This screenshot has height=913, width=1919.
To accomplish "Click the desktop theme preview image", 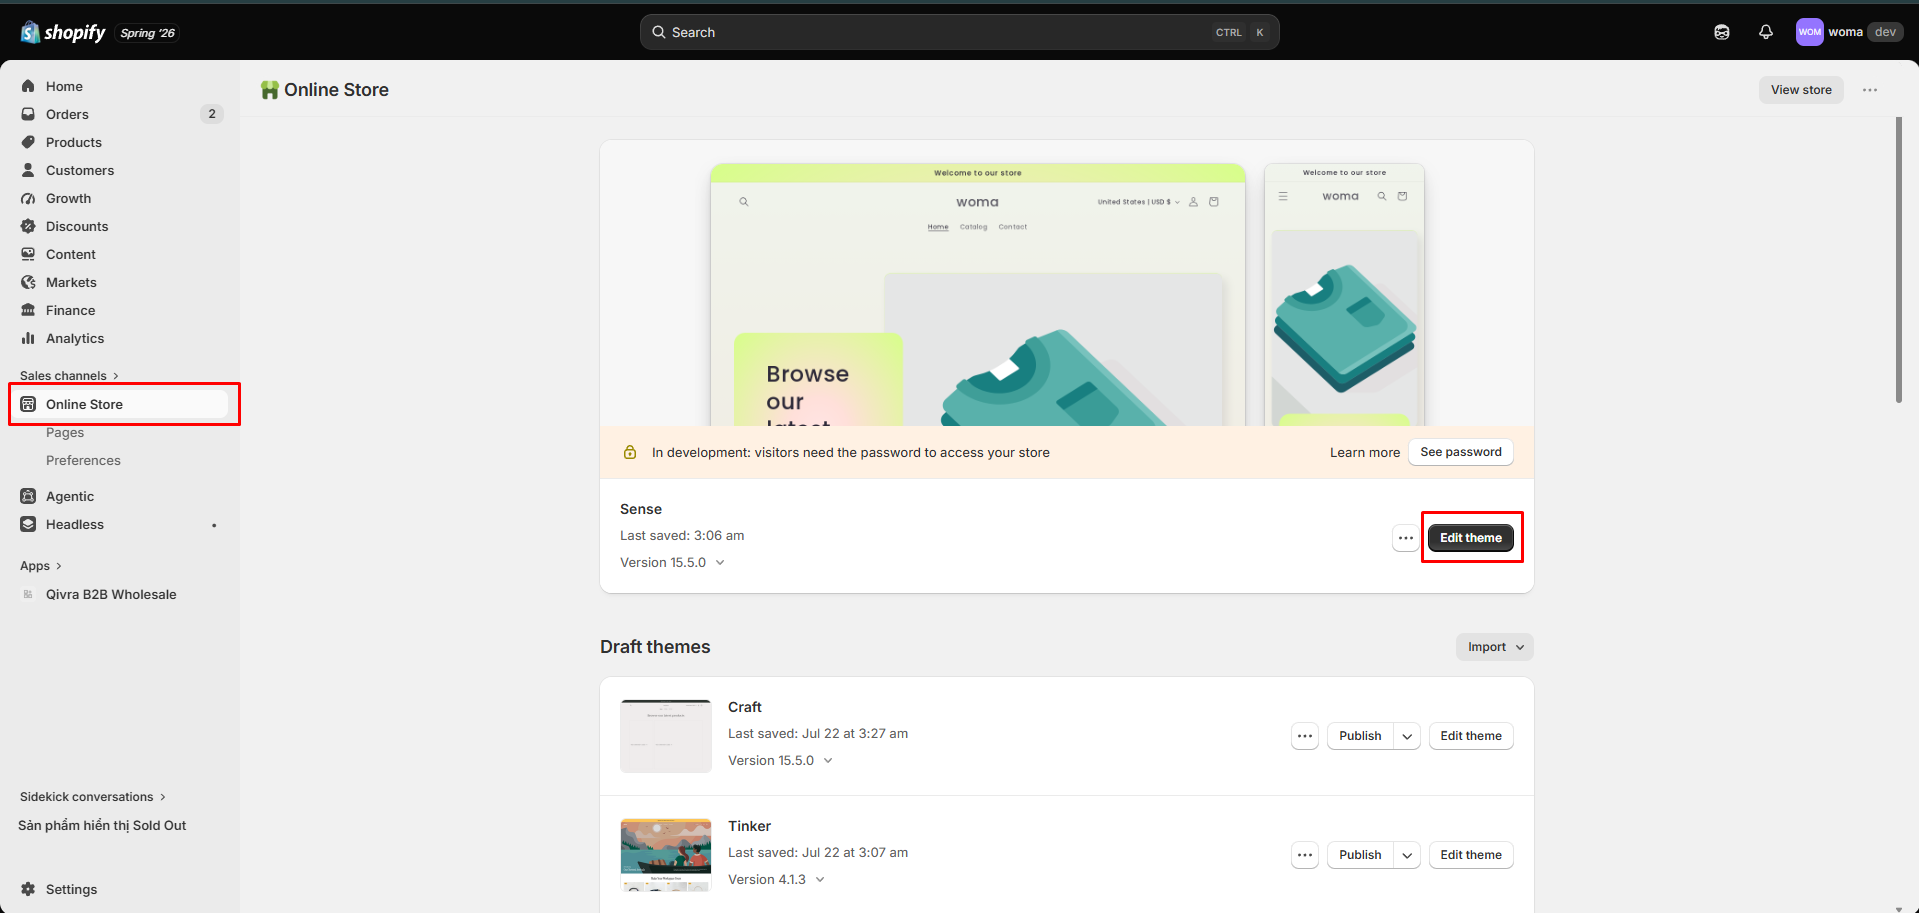I will coord(978,295).
